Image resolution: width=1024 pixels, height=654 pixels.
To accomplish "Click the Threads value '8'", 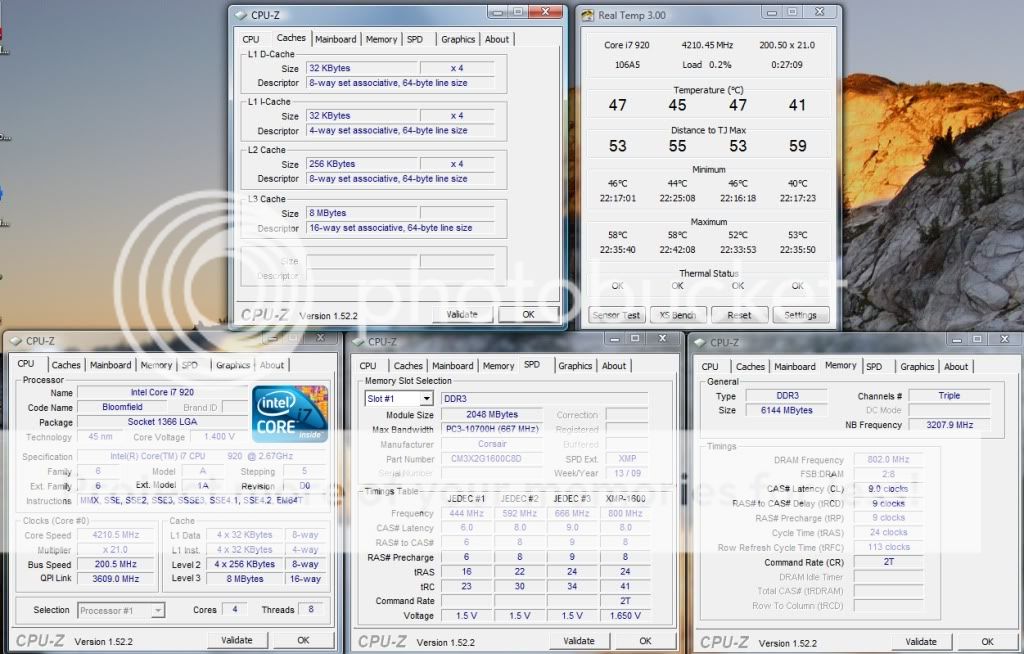I will [311, 610].
